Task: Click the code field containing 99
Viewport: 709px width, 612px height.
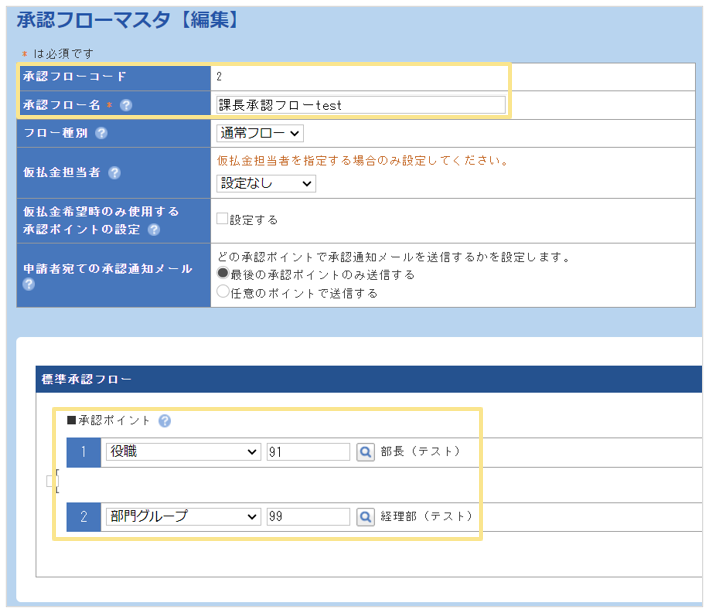Action: pyautogui.click(x=308, y=517)
